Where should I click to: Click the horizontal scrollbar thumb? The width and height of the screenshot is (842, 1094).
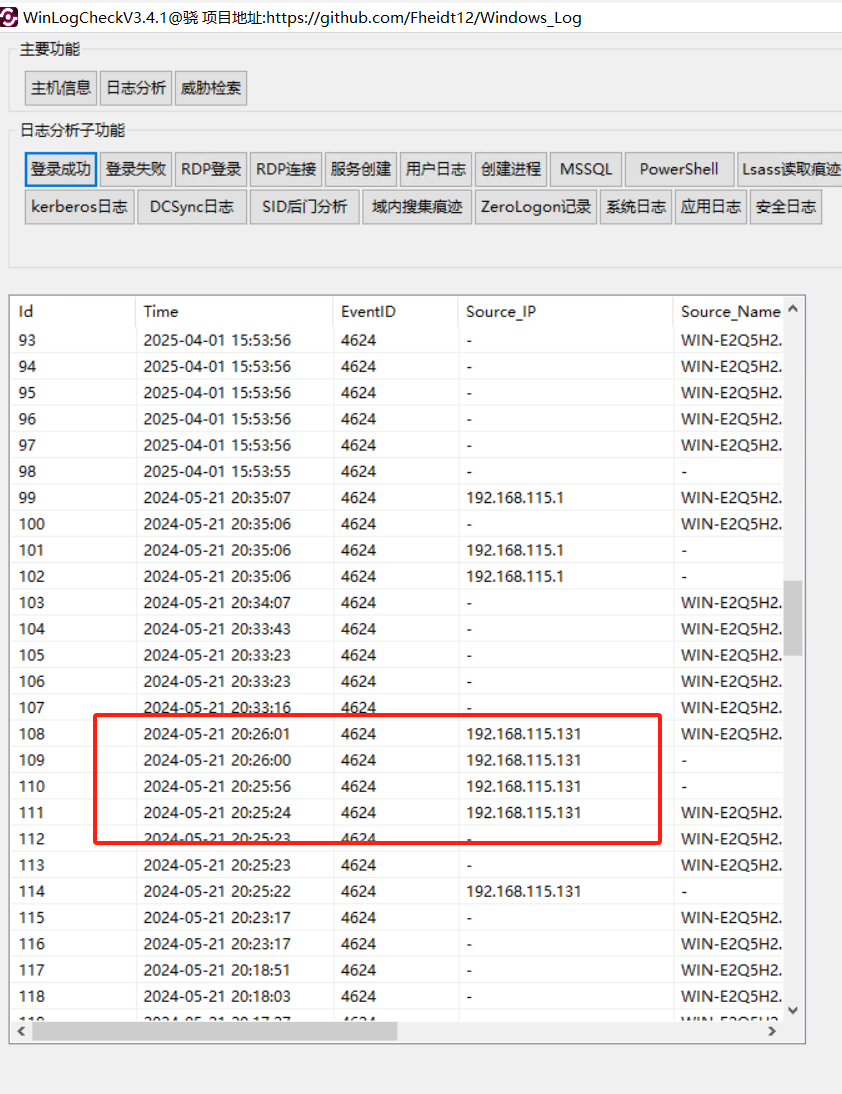point(215,1031)
